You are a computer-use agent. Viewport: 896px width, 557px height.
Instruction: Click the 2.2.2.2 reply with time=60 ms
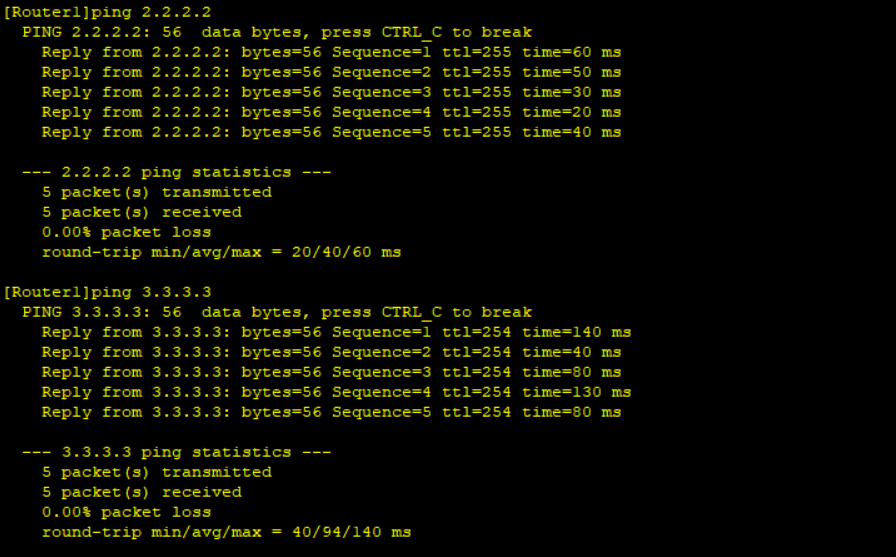click(x=331, y=52)
